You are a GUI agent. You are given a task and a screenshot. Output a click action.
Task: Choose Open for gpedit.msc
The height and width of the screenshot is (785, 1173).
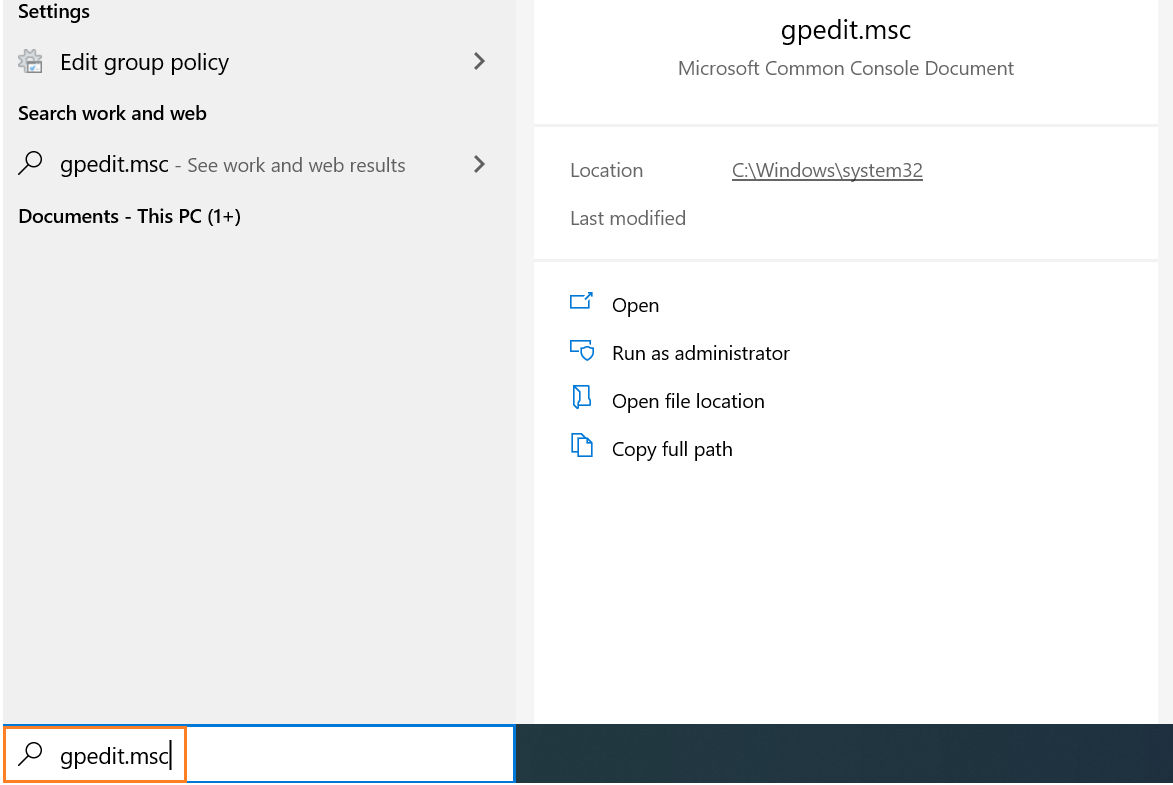[635, 305]
